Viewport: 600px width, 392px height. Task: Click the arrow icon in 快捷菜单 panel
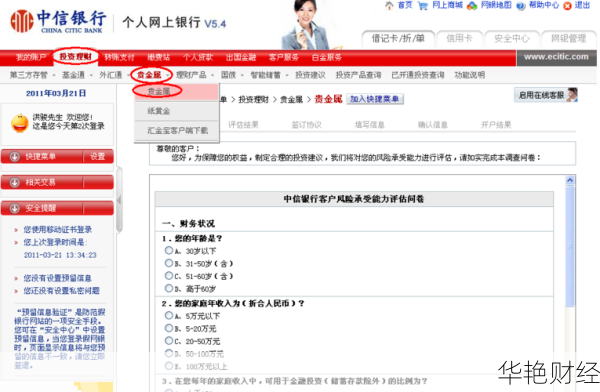(x=15, y=157)
